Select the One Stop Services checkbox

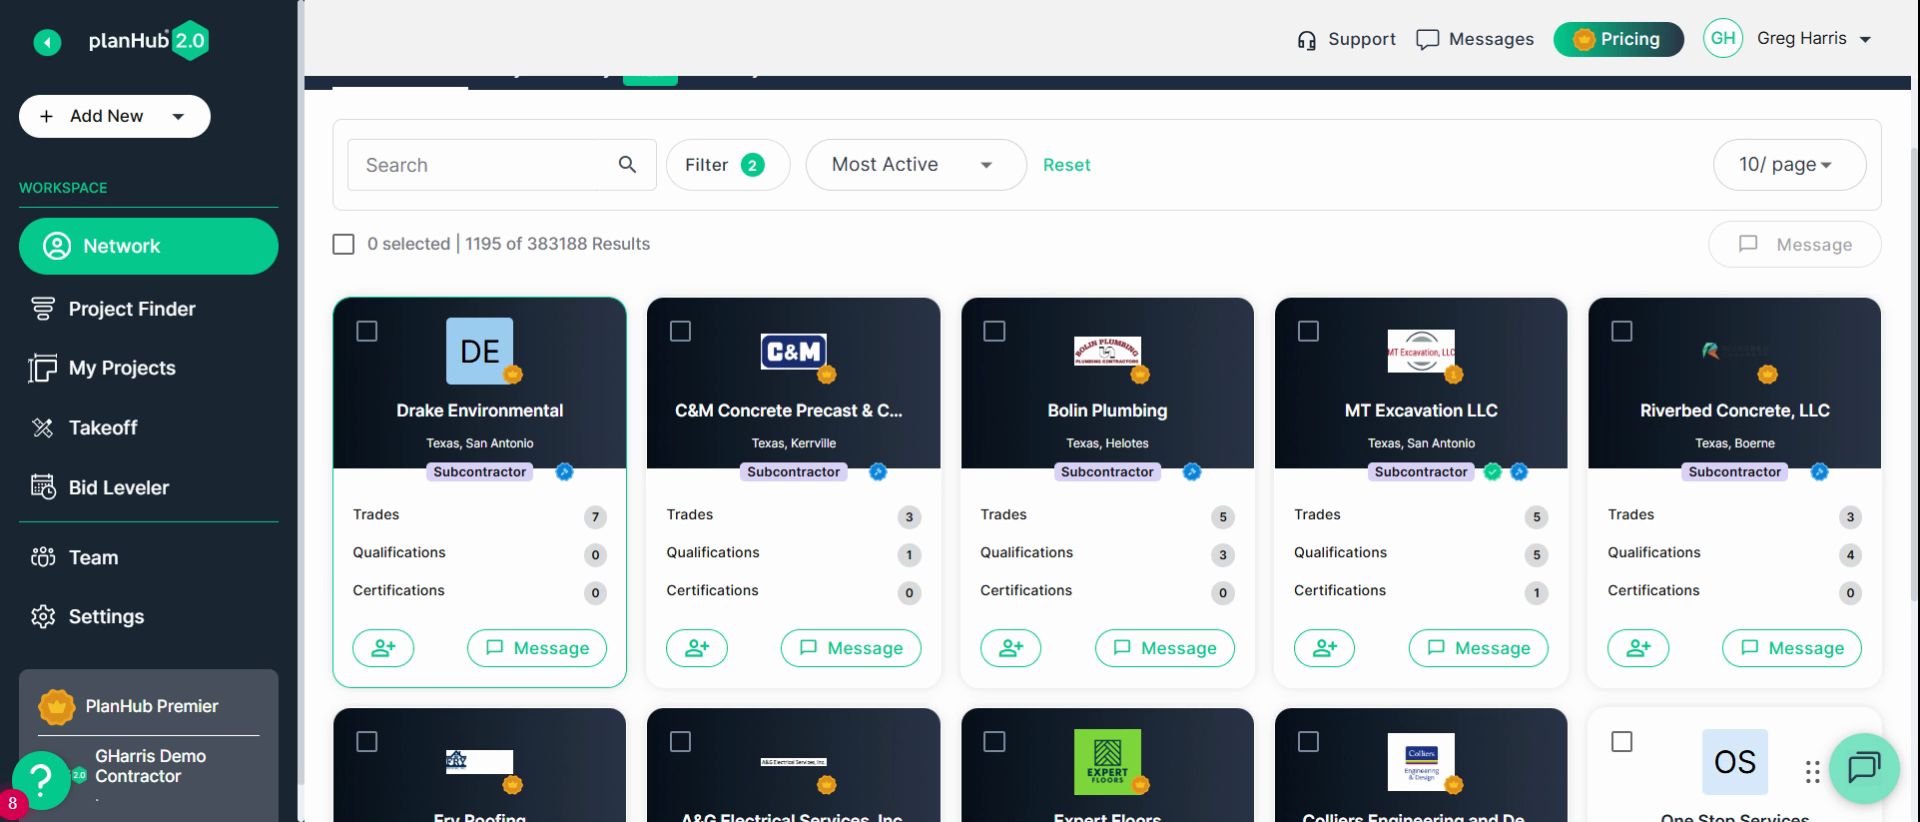coord(1622,742)
